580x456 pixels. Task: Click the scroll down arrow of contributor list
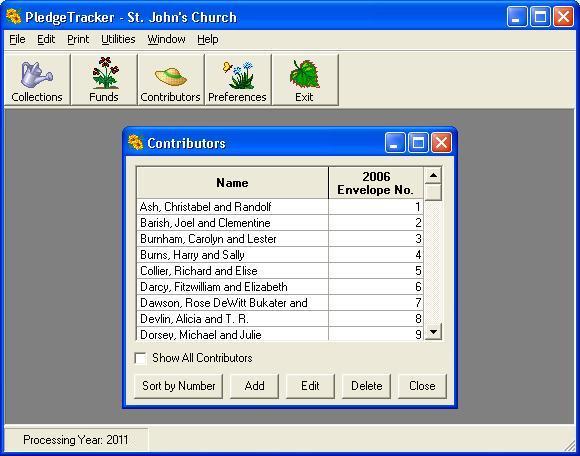coord(433,332)
